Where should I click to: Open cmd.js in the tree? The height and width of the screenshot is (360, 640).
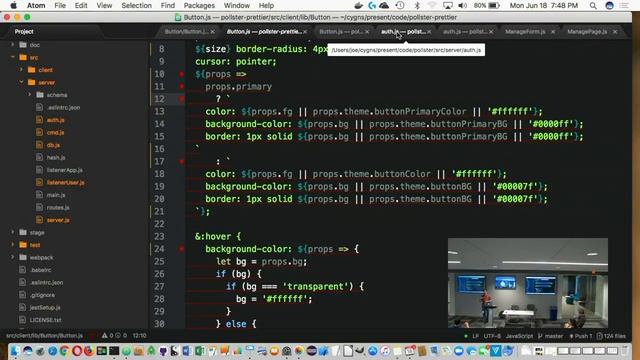click(55, 132)
